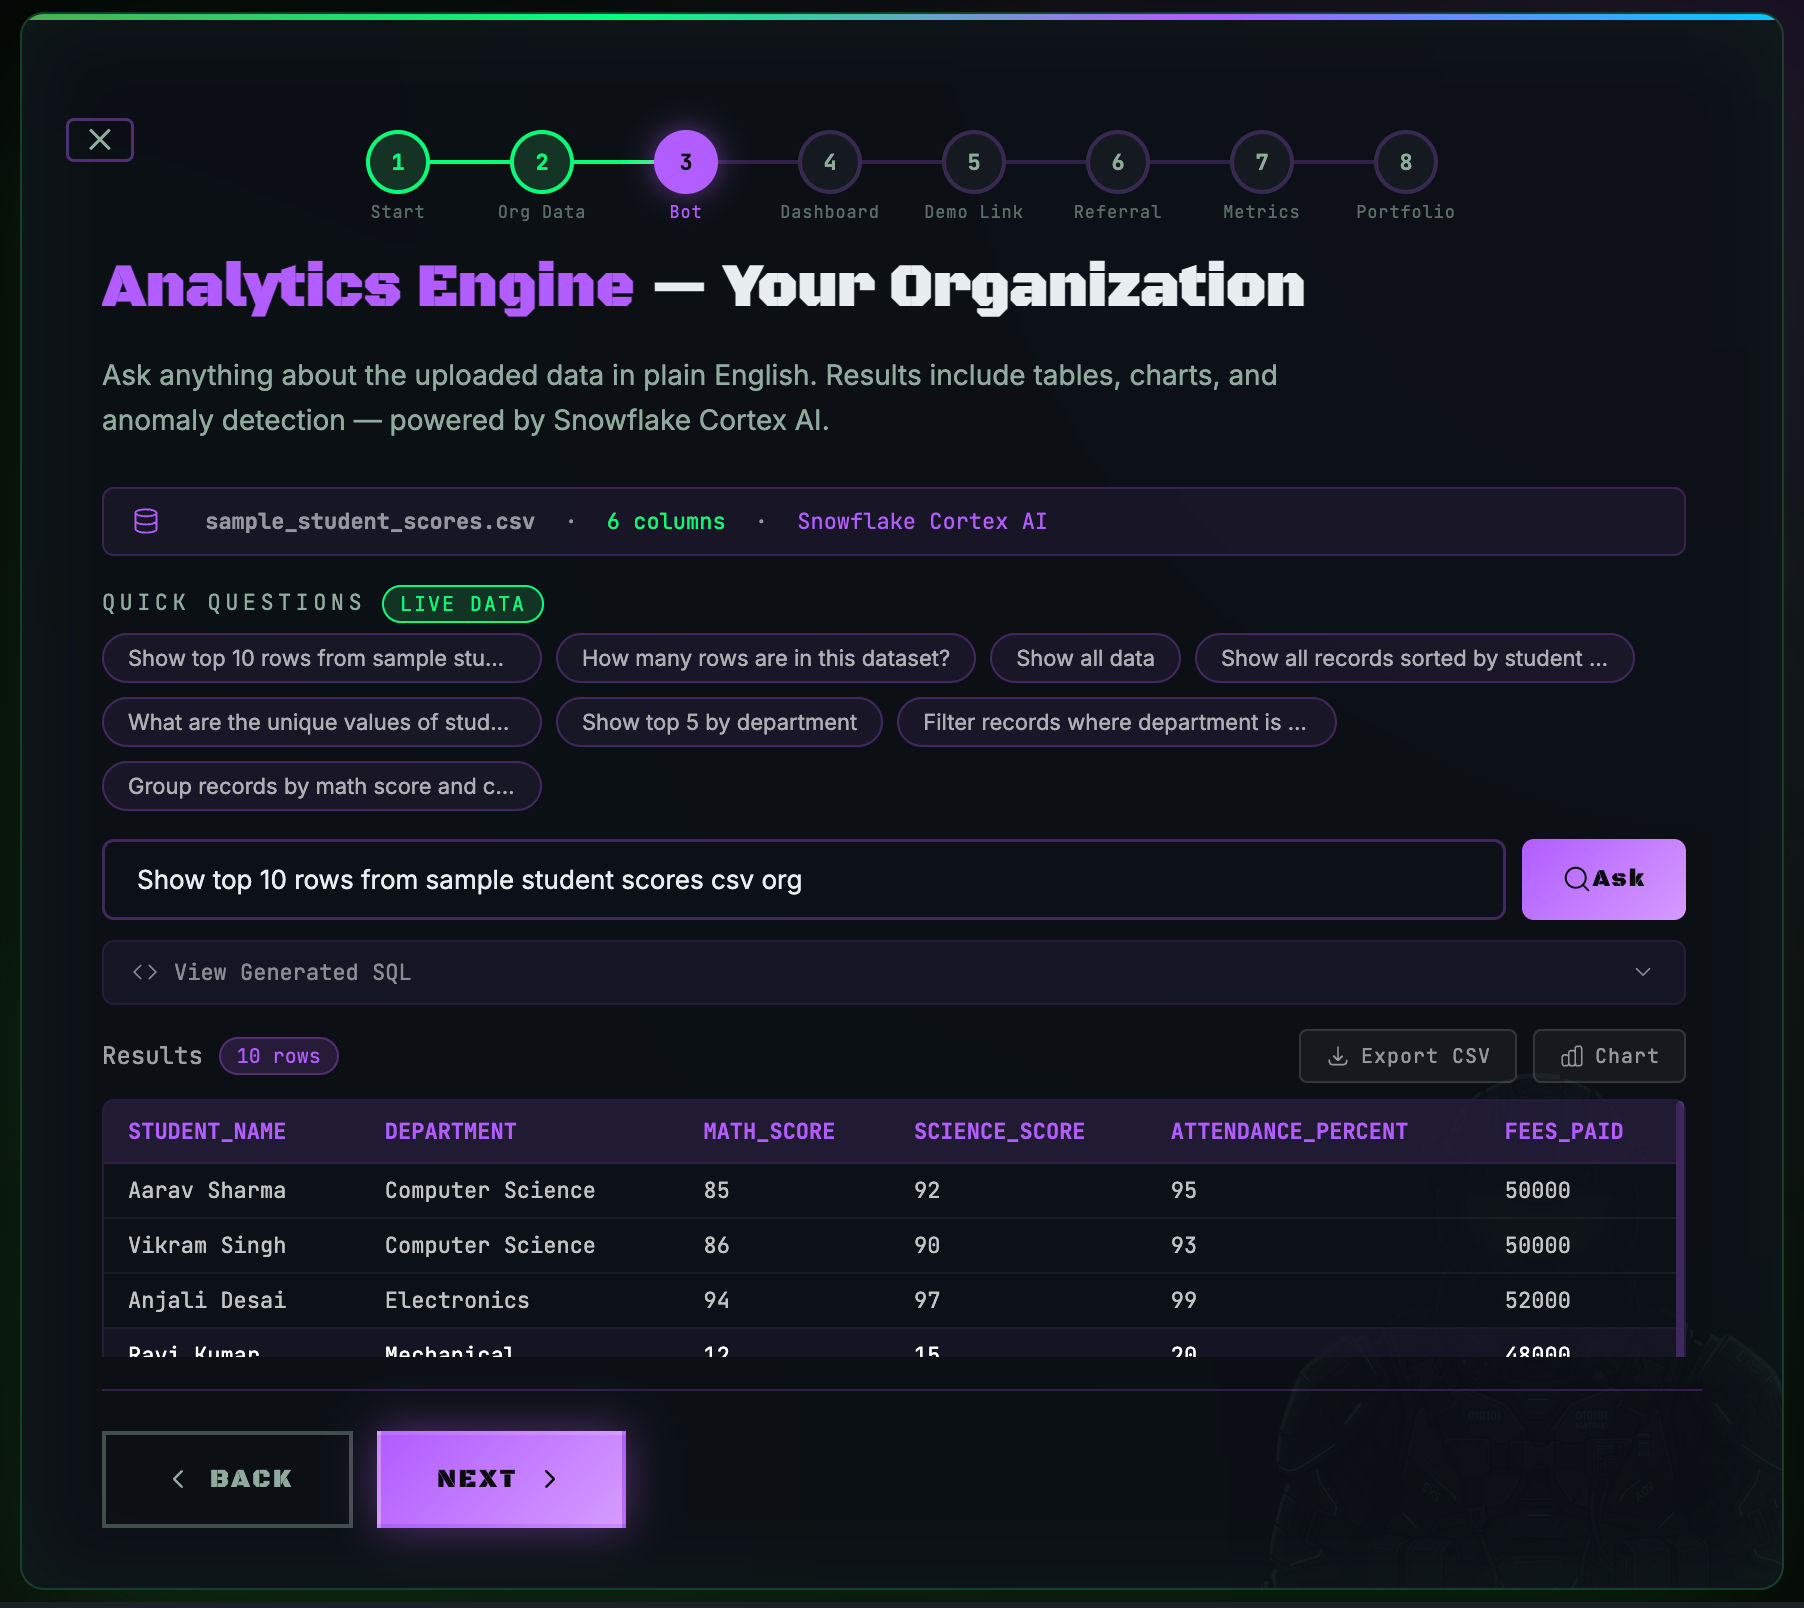Choose 'How many rows are in this dataset?'
Viewport: 1804px width, 1608px height.
(766, 658)
